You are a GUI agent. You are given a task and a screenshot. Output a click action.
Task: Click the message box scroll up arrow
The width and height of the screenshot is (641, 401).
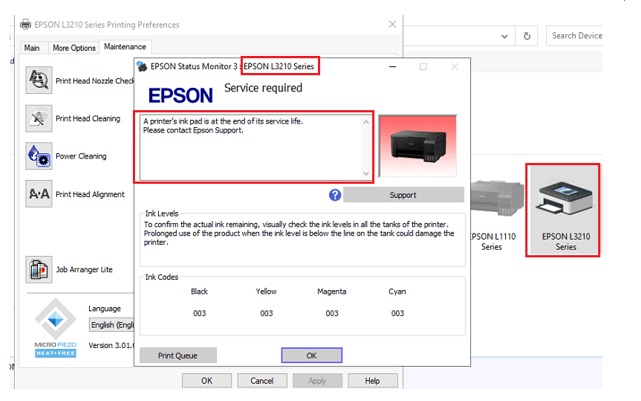click(x=366, y=122)
